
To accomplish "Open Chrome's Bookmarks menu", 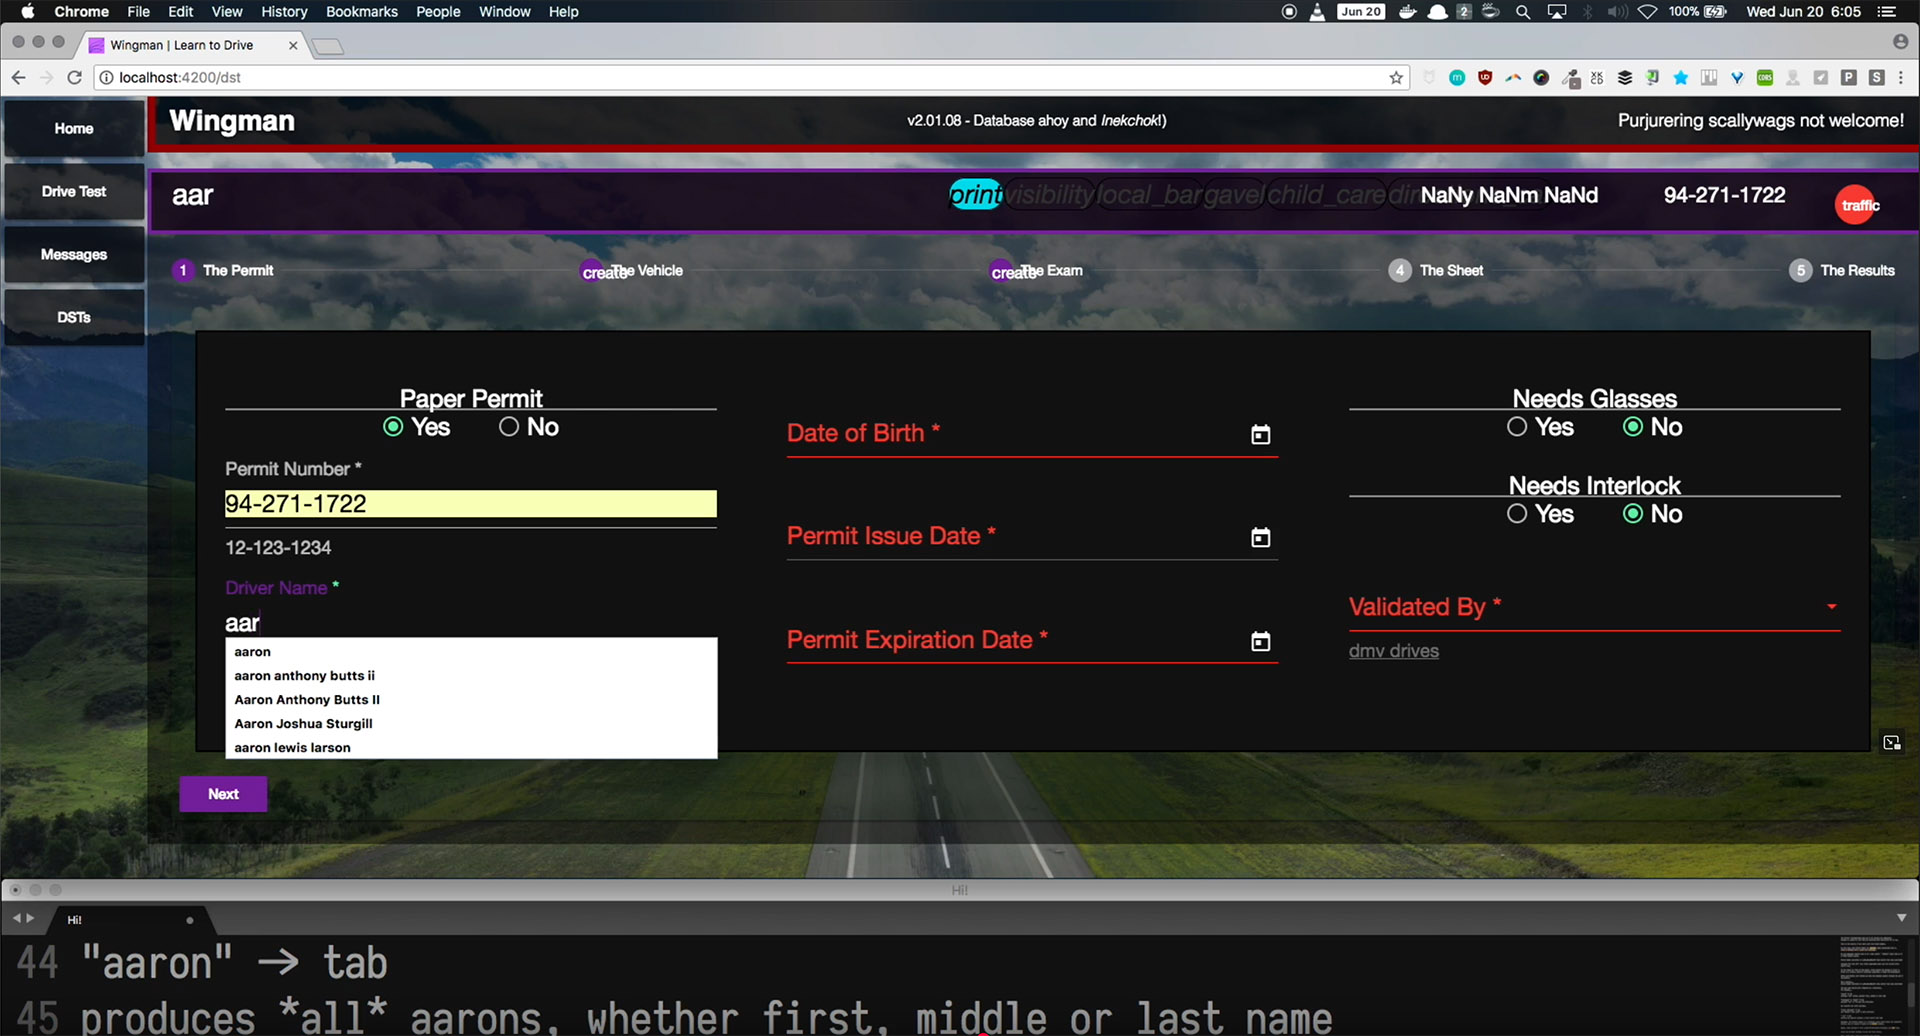I will [361, 12].
